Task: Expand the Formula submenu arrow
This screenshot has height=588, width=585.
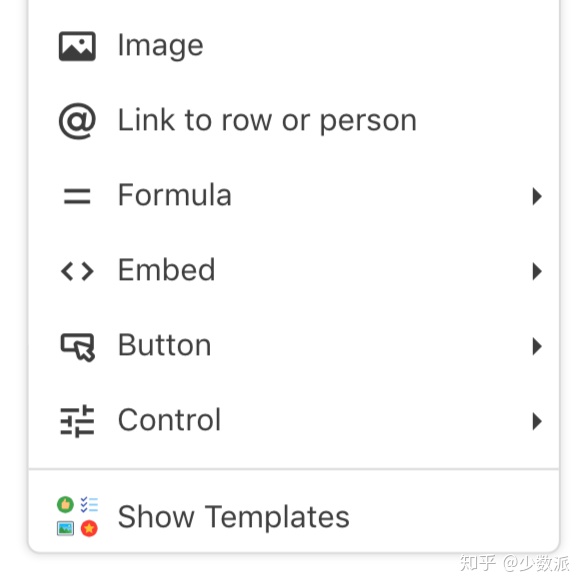Action: (537, 196)
